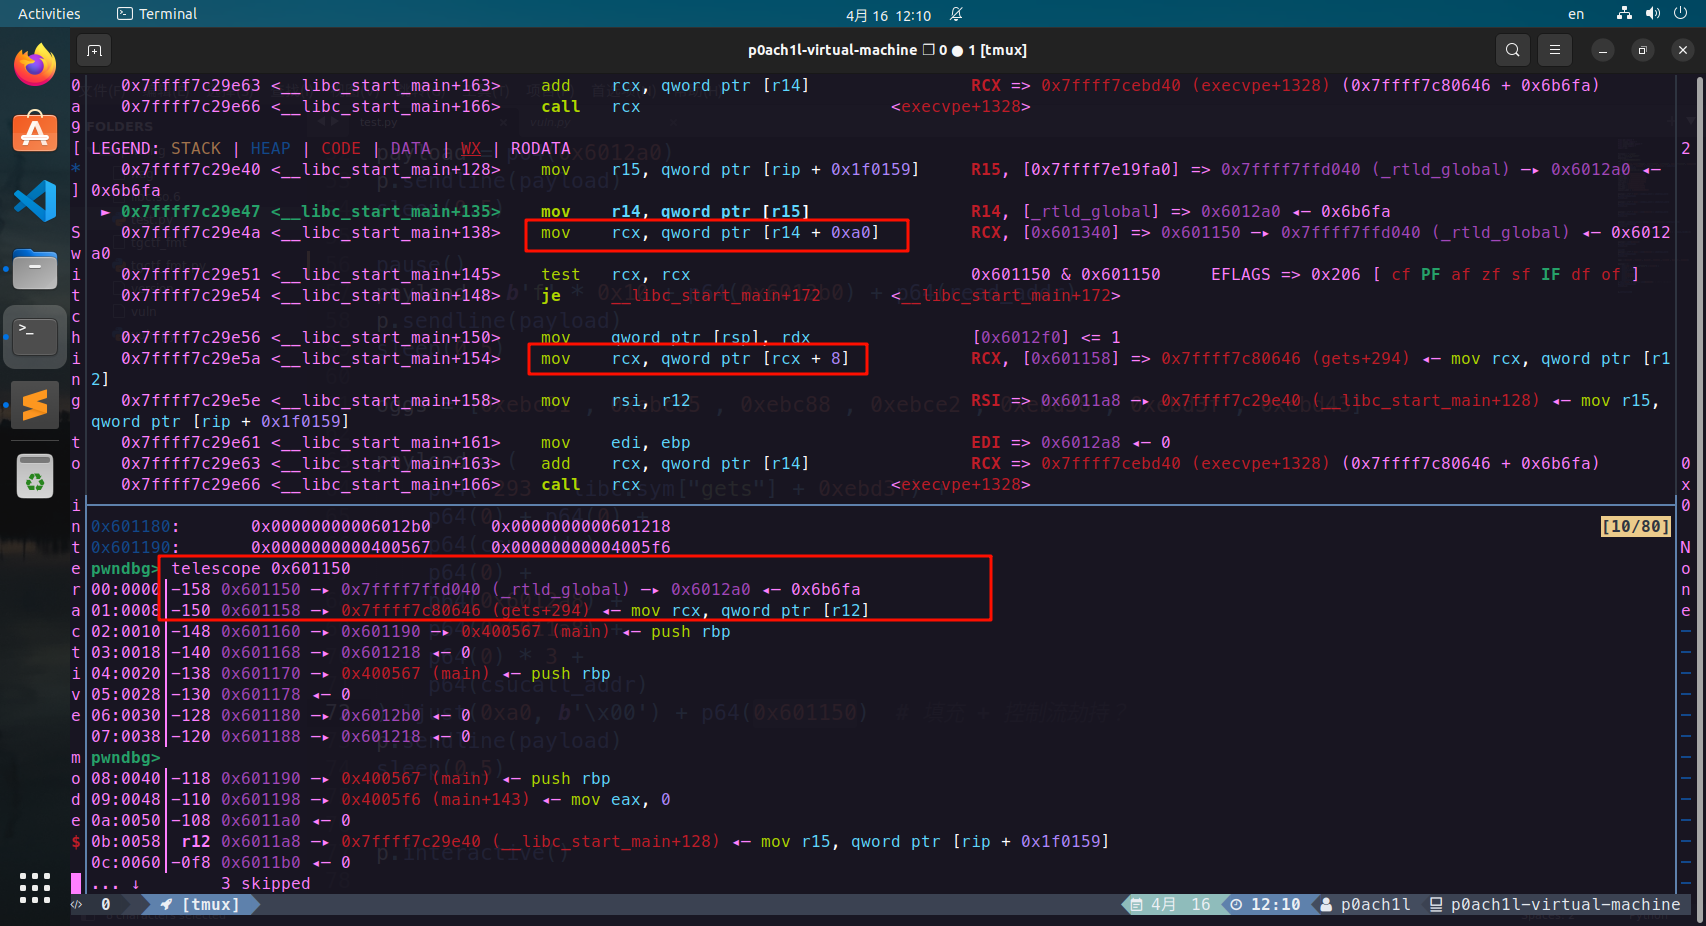Viewport: 1706px width, 926px height.
Task: Click the 'telescope 0x601150' command text
Action: (x=261, y=568)
